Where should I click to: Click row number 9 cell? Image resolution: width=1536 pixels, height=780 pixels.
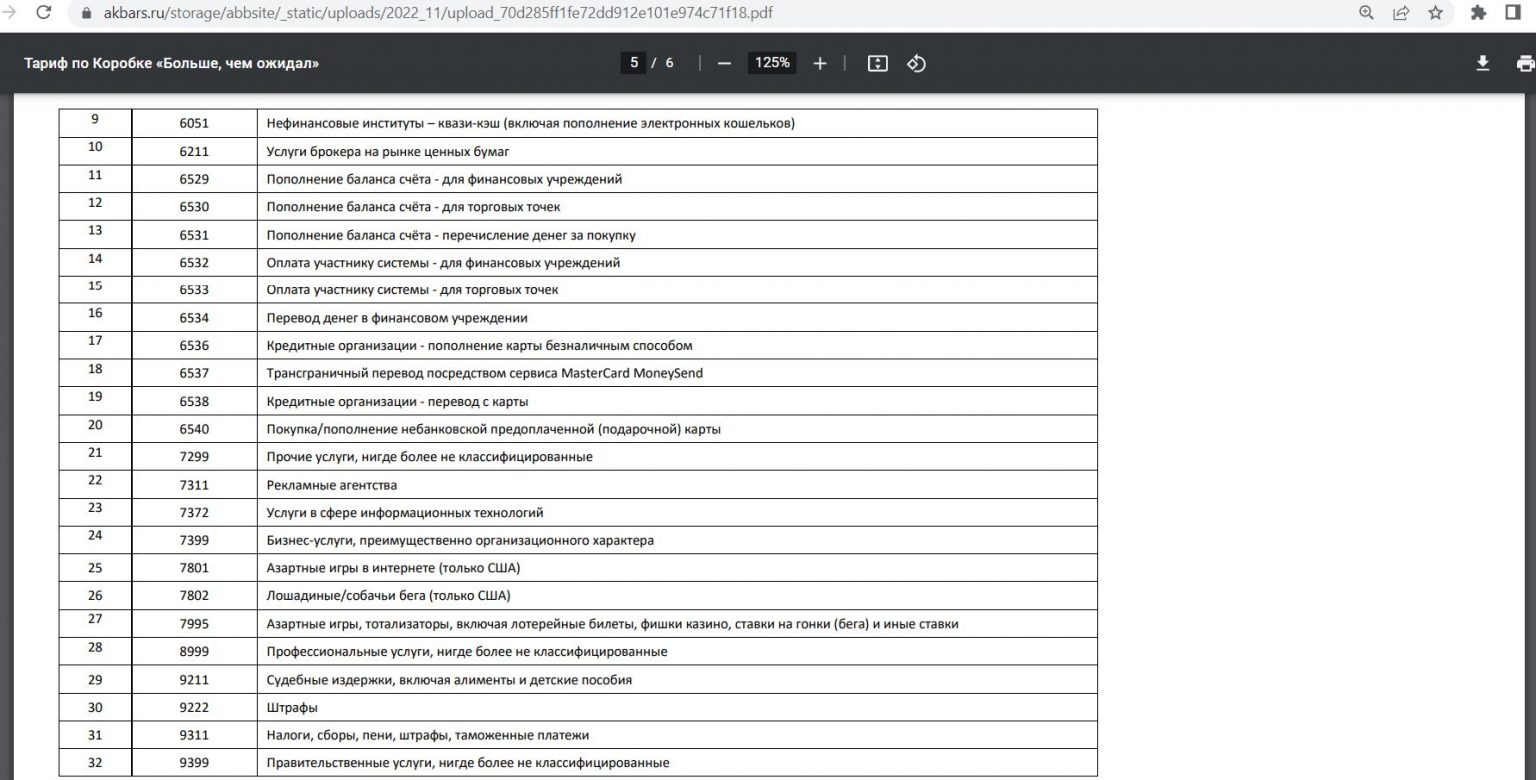[x=95, y=123]
